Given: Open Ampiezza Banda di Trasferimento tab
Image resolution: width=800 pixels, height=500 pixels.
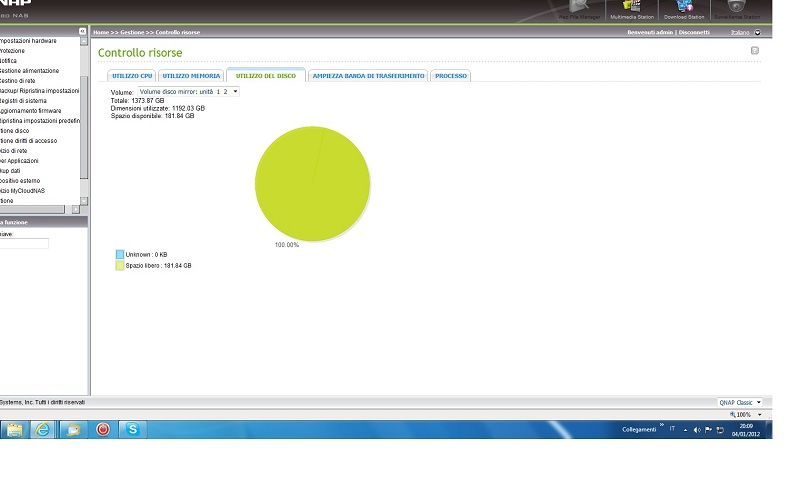Looking at the screenshot, I should (368, 76).
